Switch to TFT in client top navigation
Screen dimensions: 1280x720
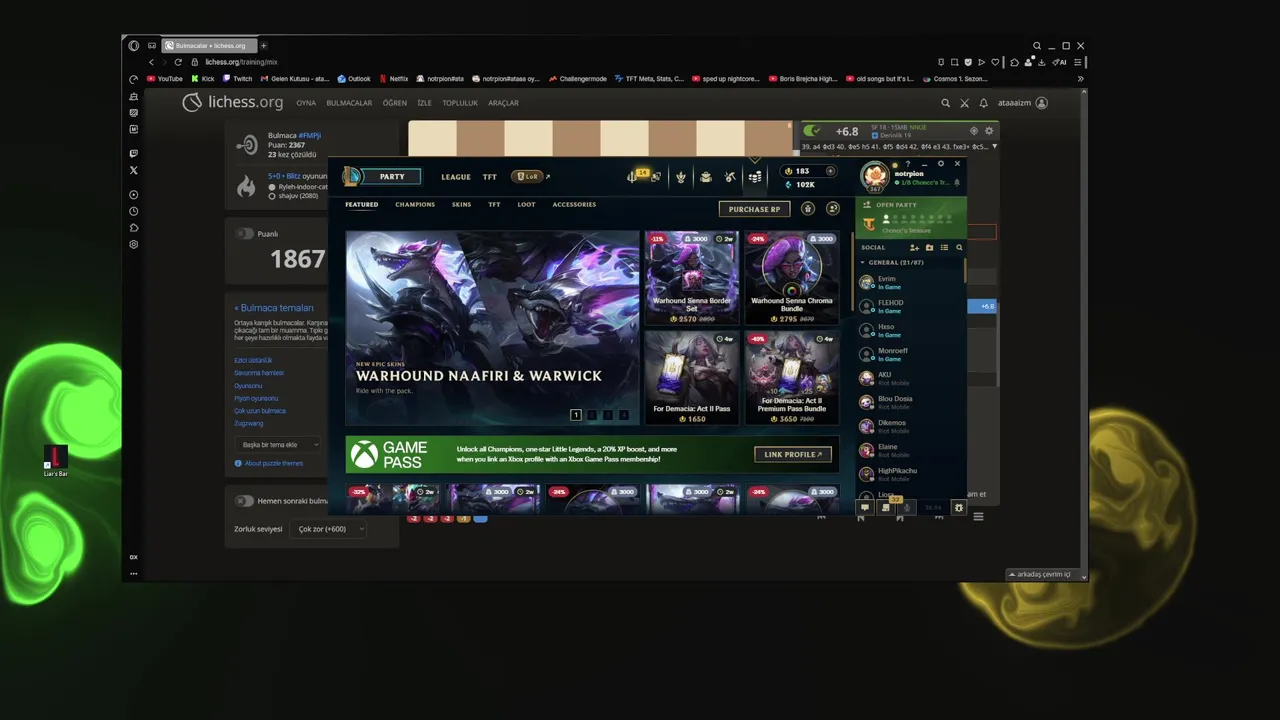pyautogui.click(x=490, y=177)
